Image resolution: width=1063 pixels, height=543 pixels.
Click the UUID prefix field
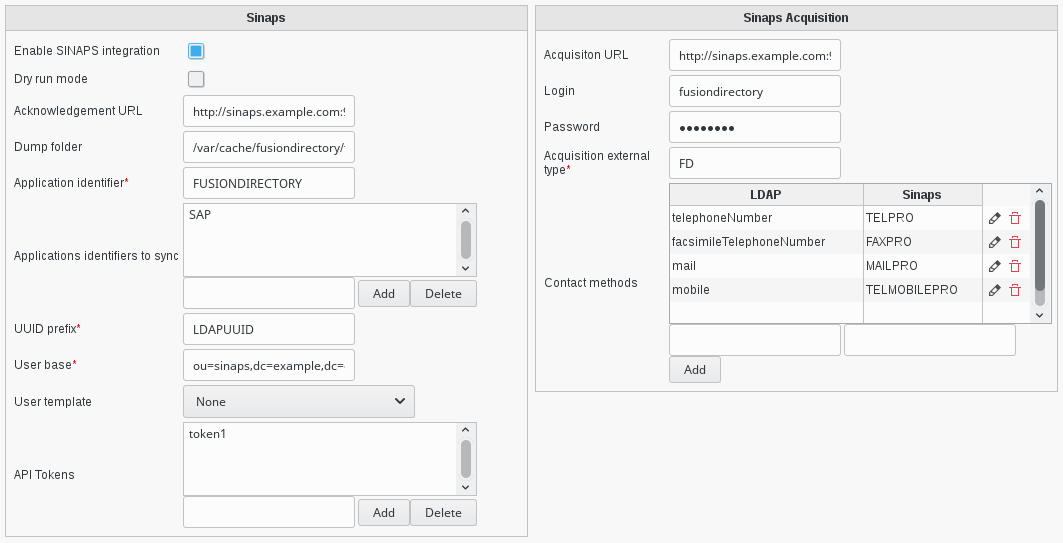point(268,329)
